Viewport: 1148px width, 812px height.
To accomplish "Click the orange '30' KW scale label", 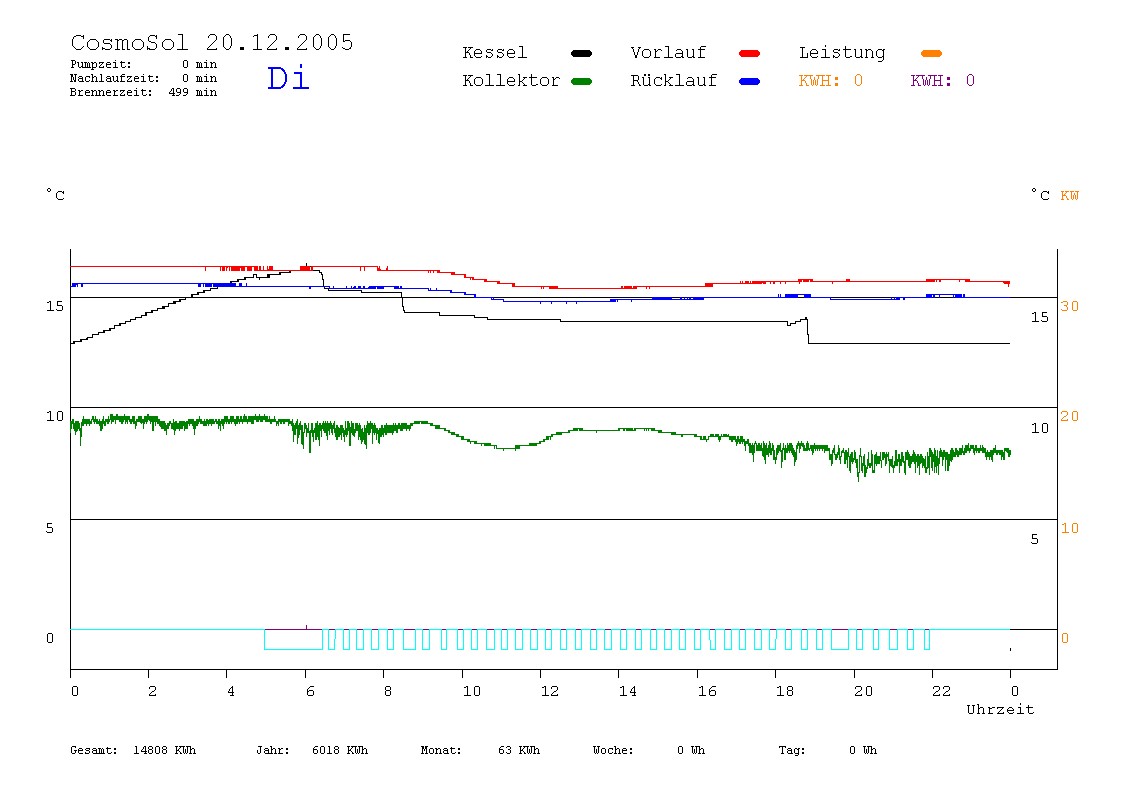I will 1070,306.
